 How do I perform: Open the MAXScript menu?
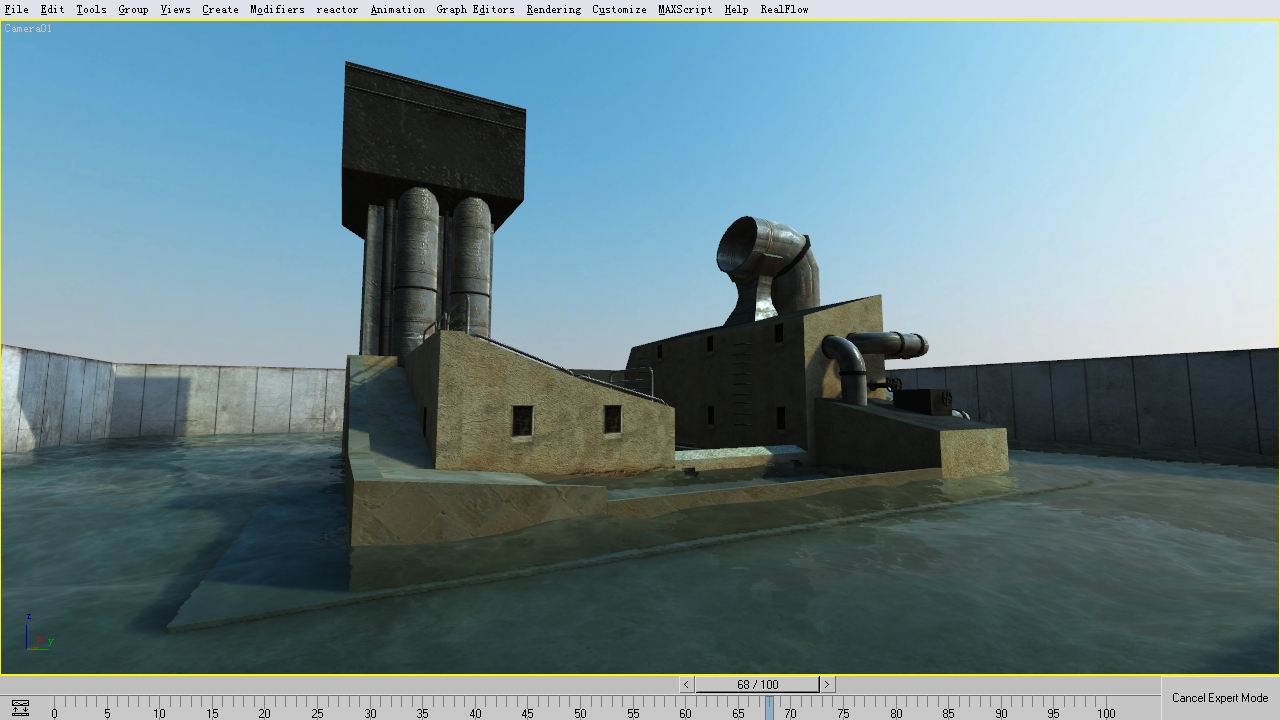pos(685,9)
